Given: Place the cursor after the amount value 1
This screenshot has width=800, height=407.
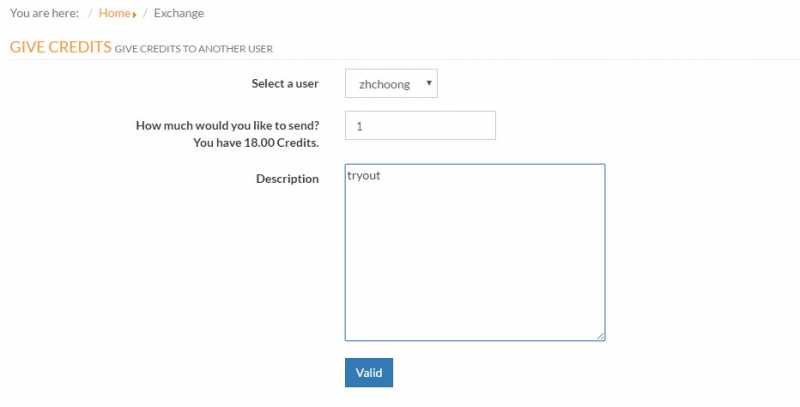Looking at the screenshot, I should 364,126.
